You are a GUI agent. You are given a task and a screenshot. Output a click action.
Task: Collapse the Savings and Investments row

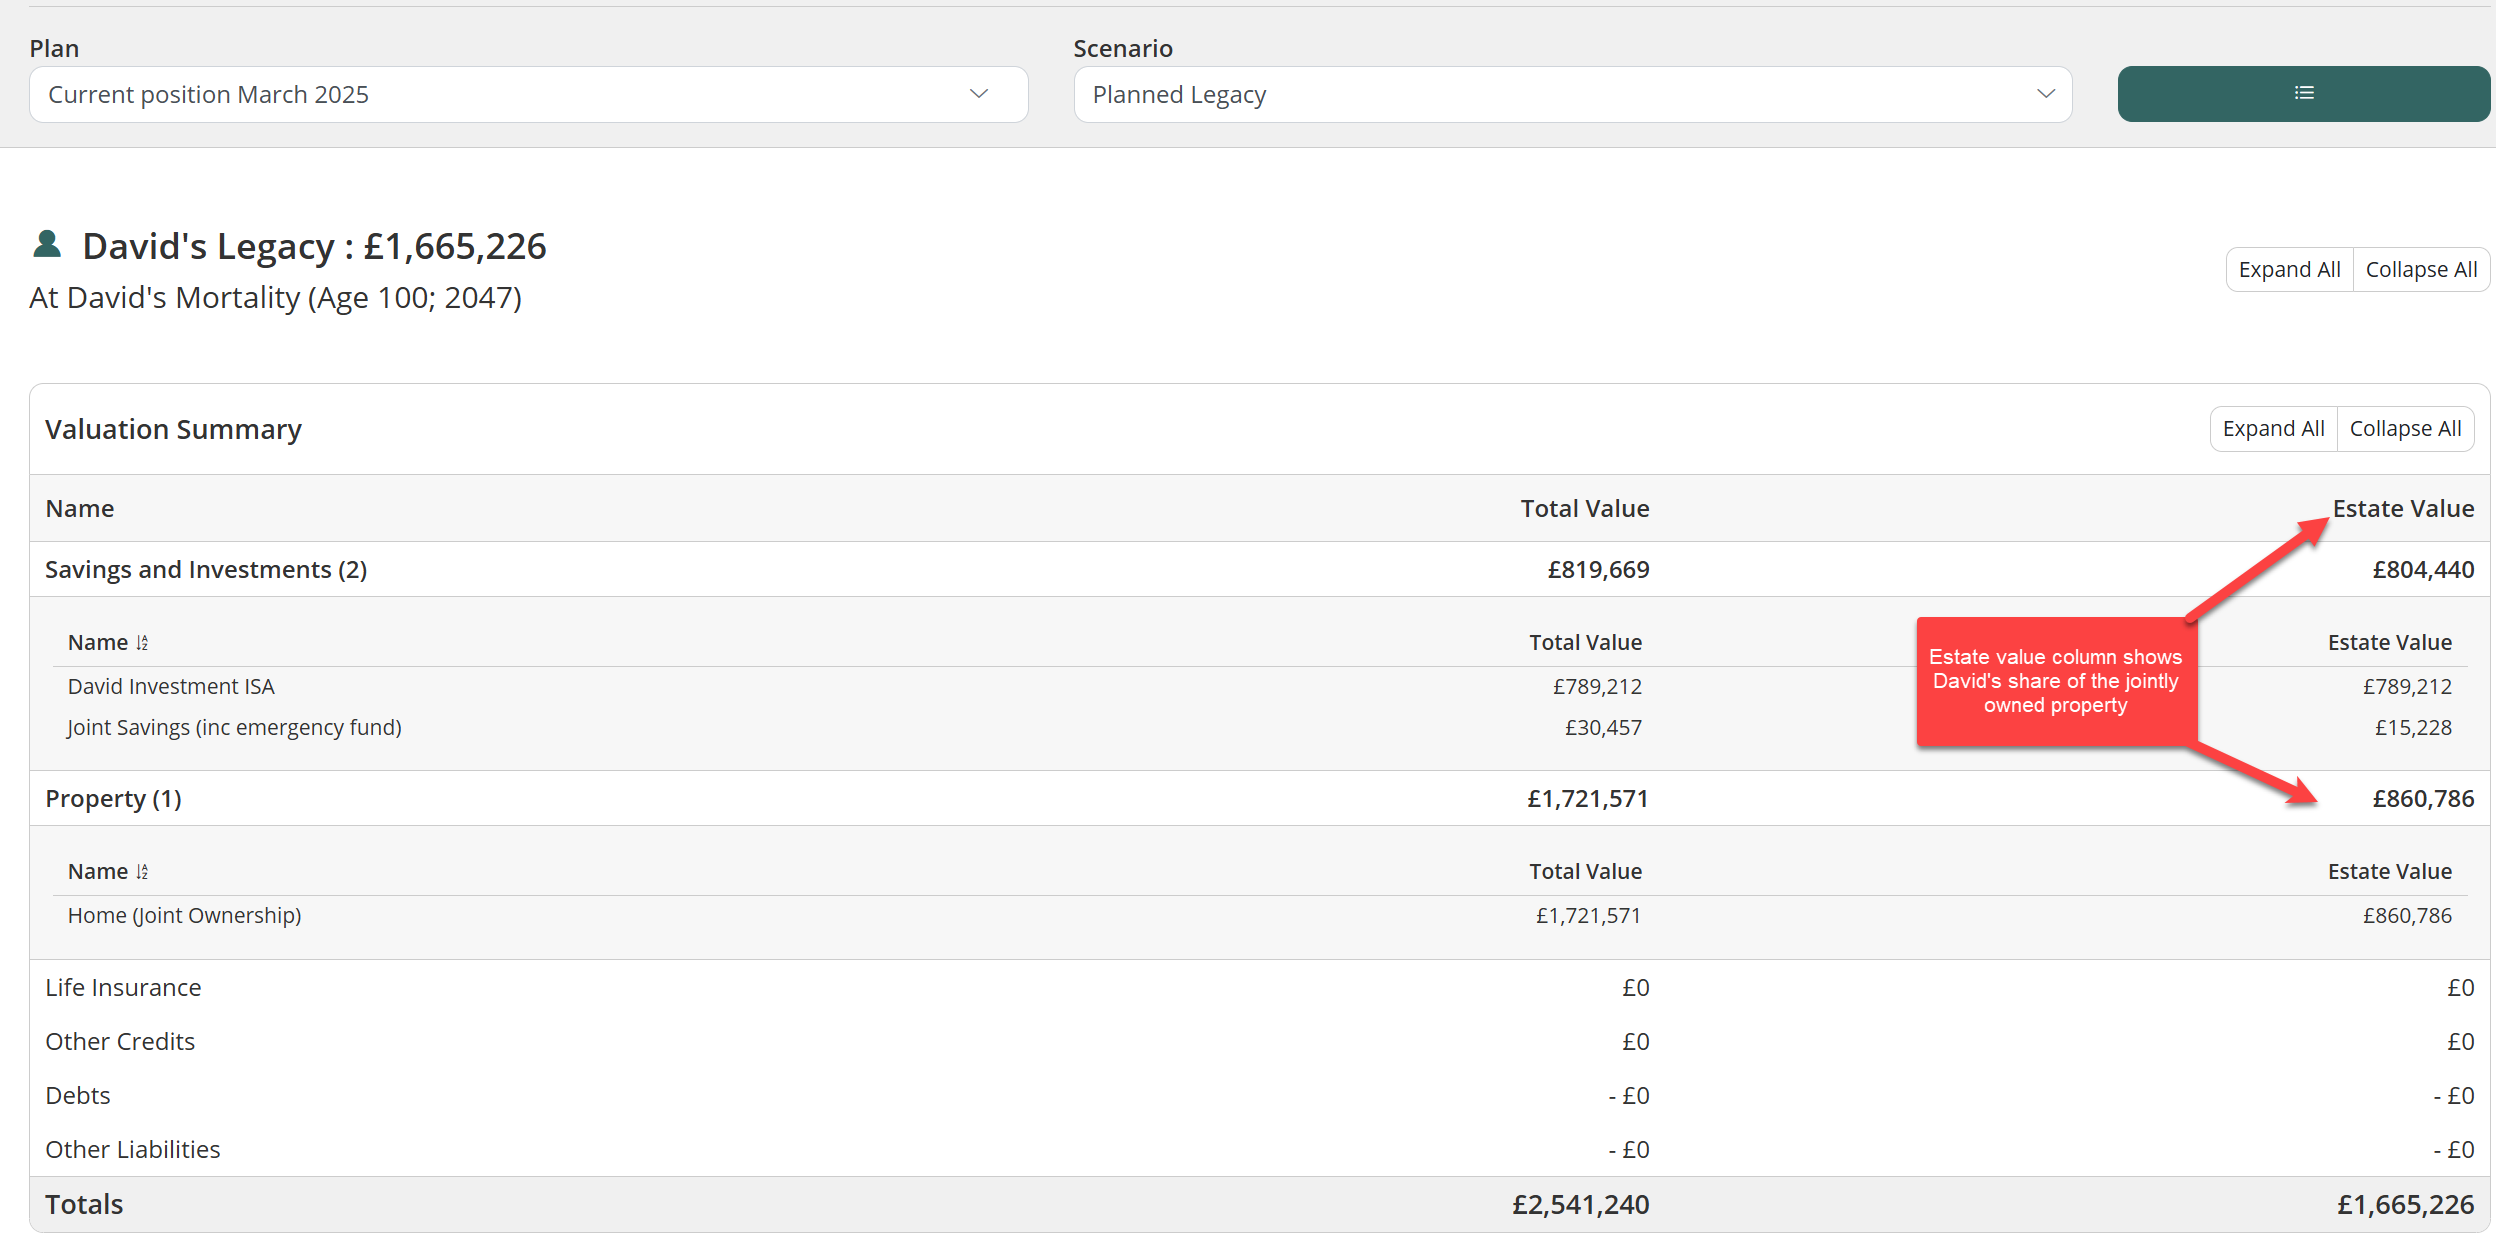[206, 570]
